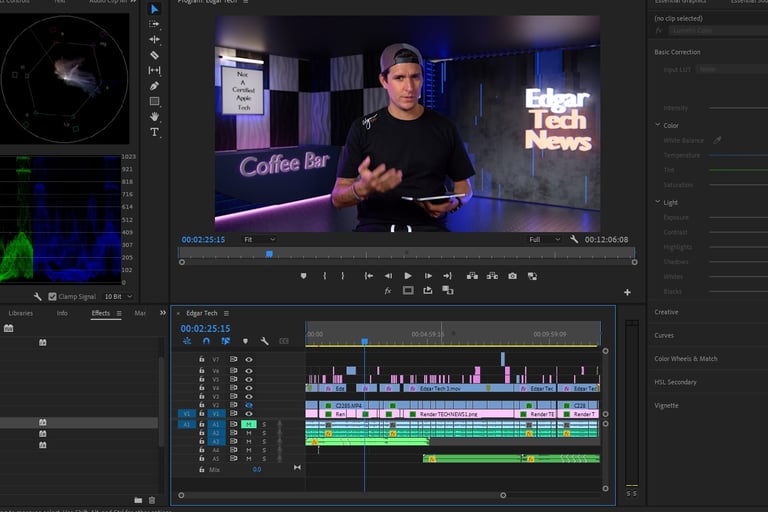Click the Mark In button
This screenshot has width=768, height=512.
324,276
